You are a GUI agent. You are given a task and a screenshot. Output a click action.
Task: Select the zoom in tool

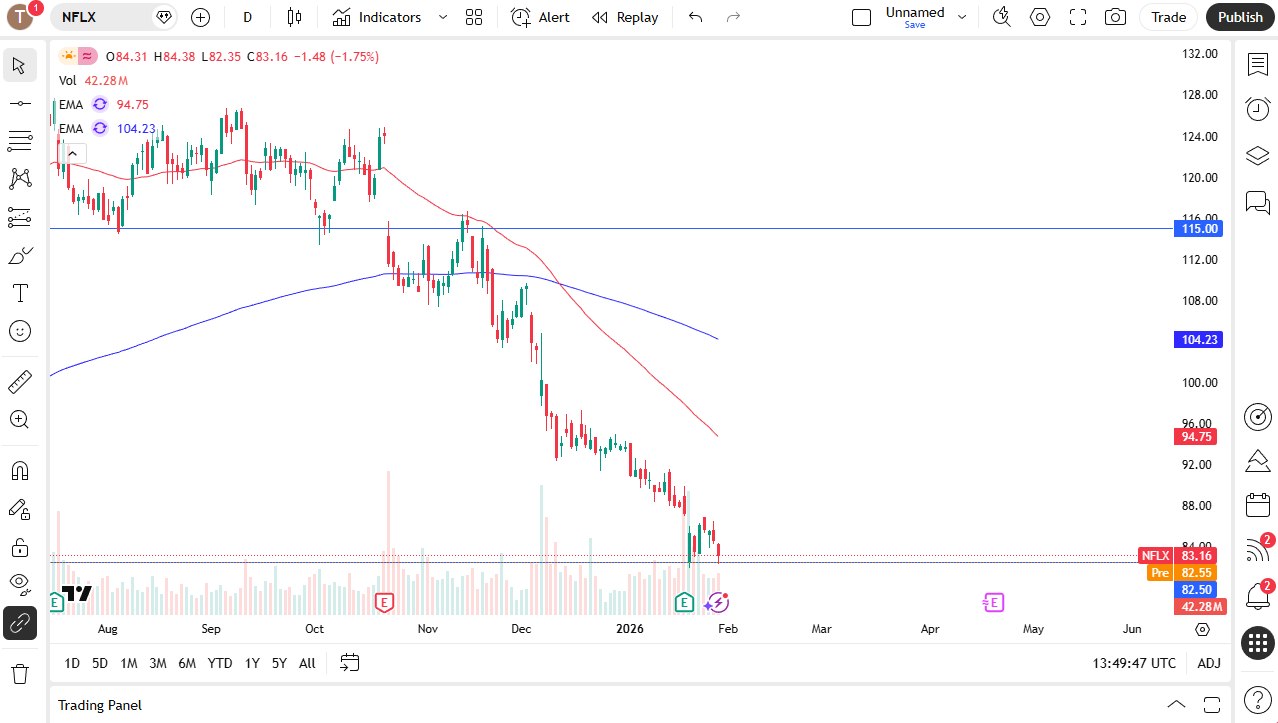pos(19,419)
